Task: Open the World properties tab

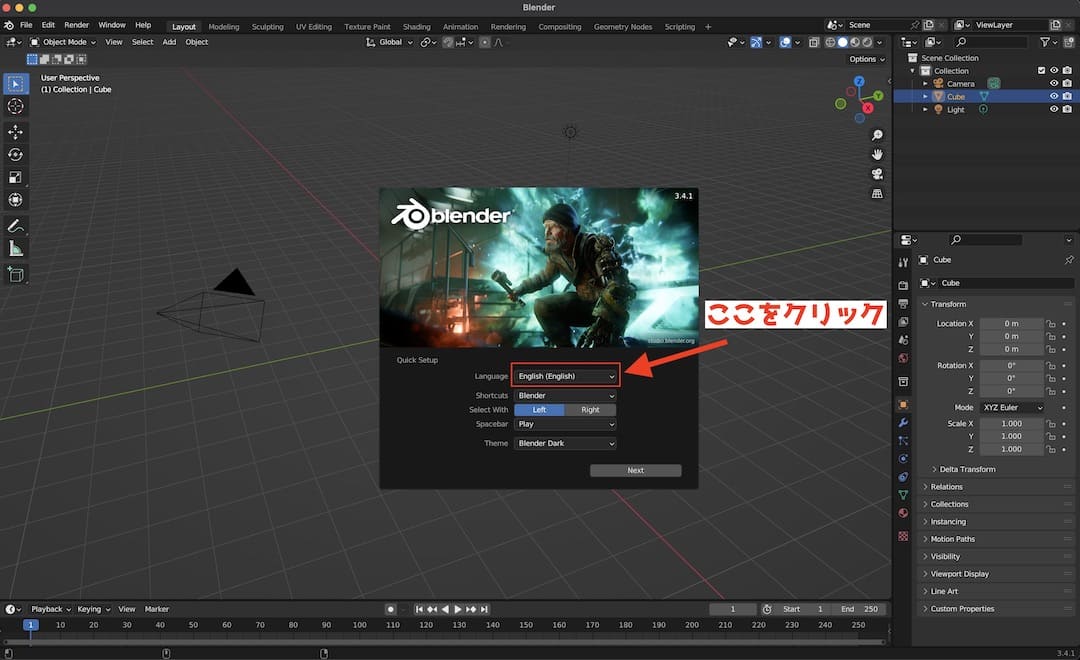Action: tap(903, 358)
